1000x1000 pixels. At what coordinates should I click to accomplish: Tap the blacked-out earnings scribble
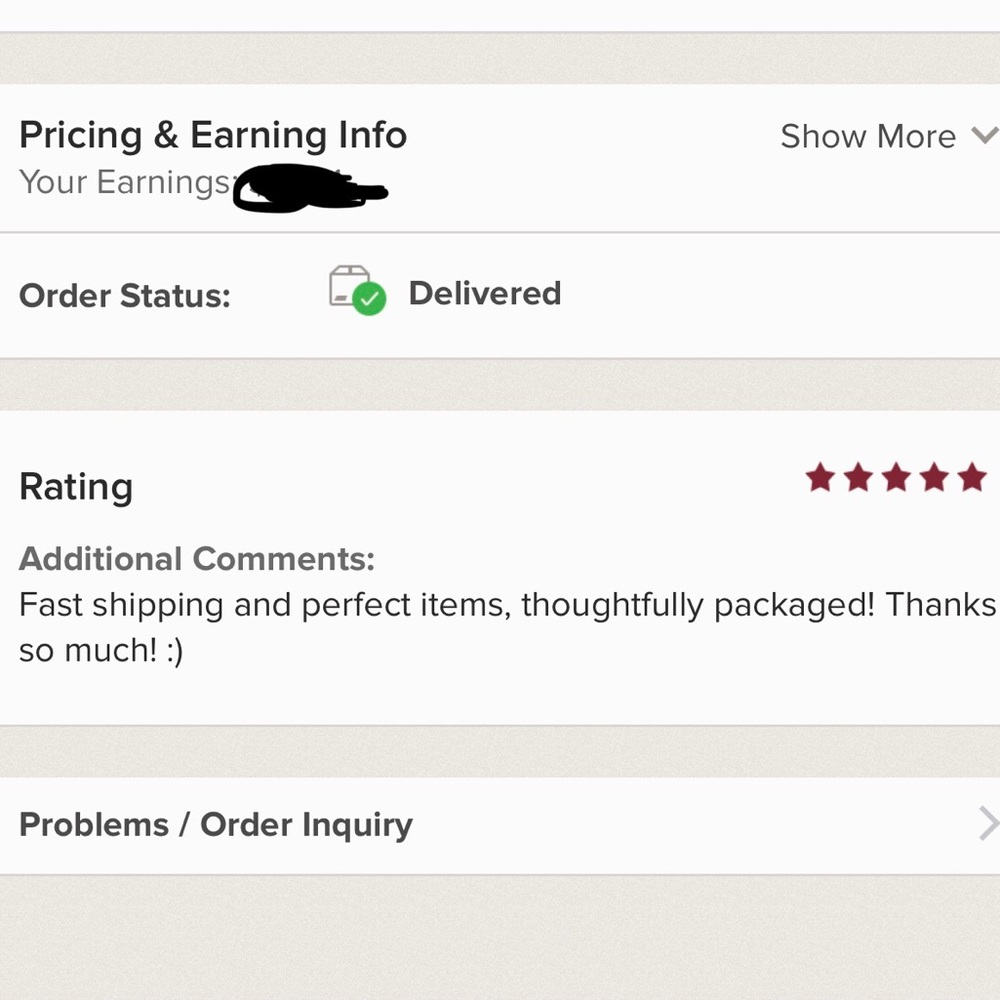[306, 190]
